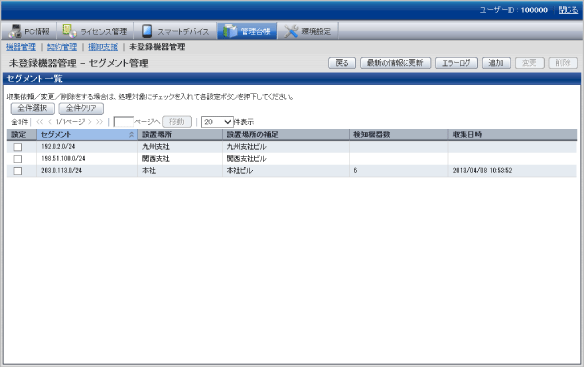Click the 全件クリア button
Image resolution: width=584 pixels, height=367 pixels.
(81, 108)
